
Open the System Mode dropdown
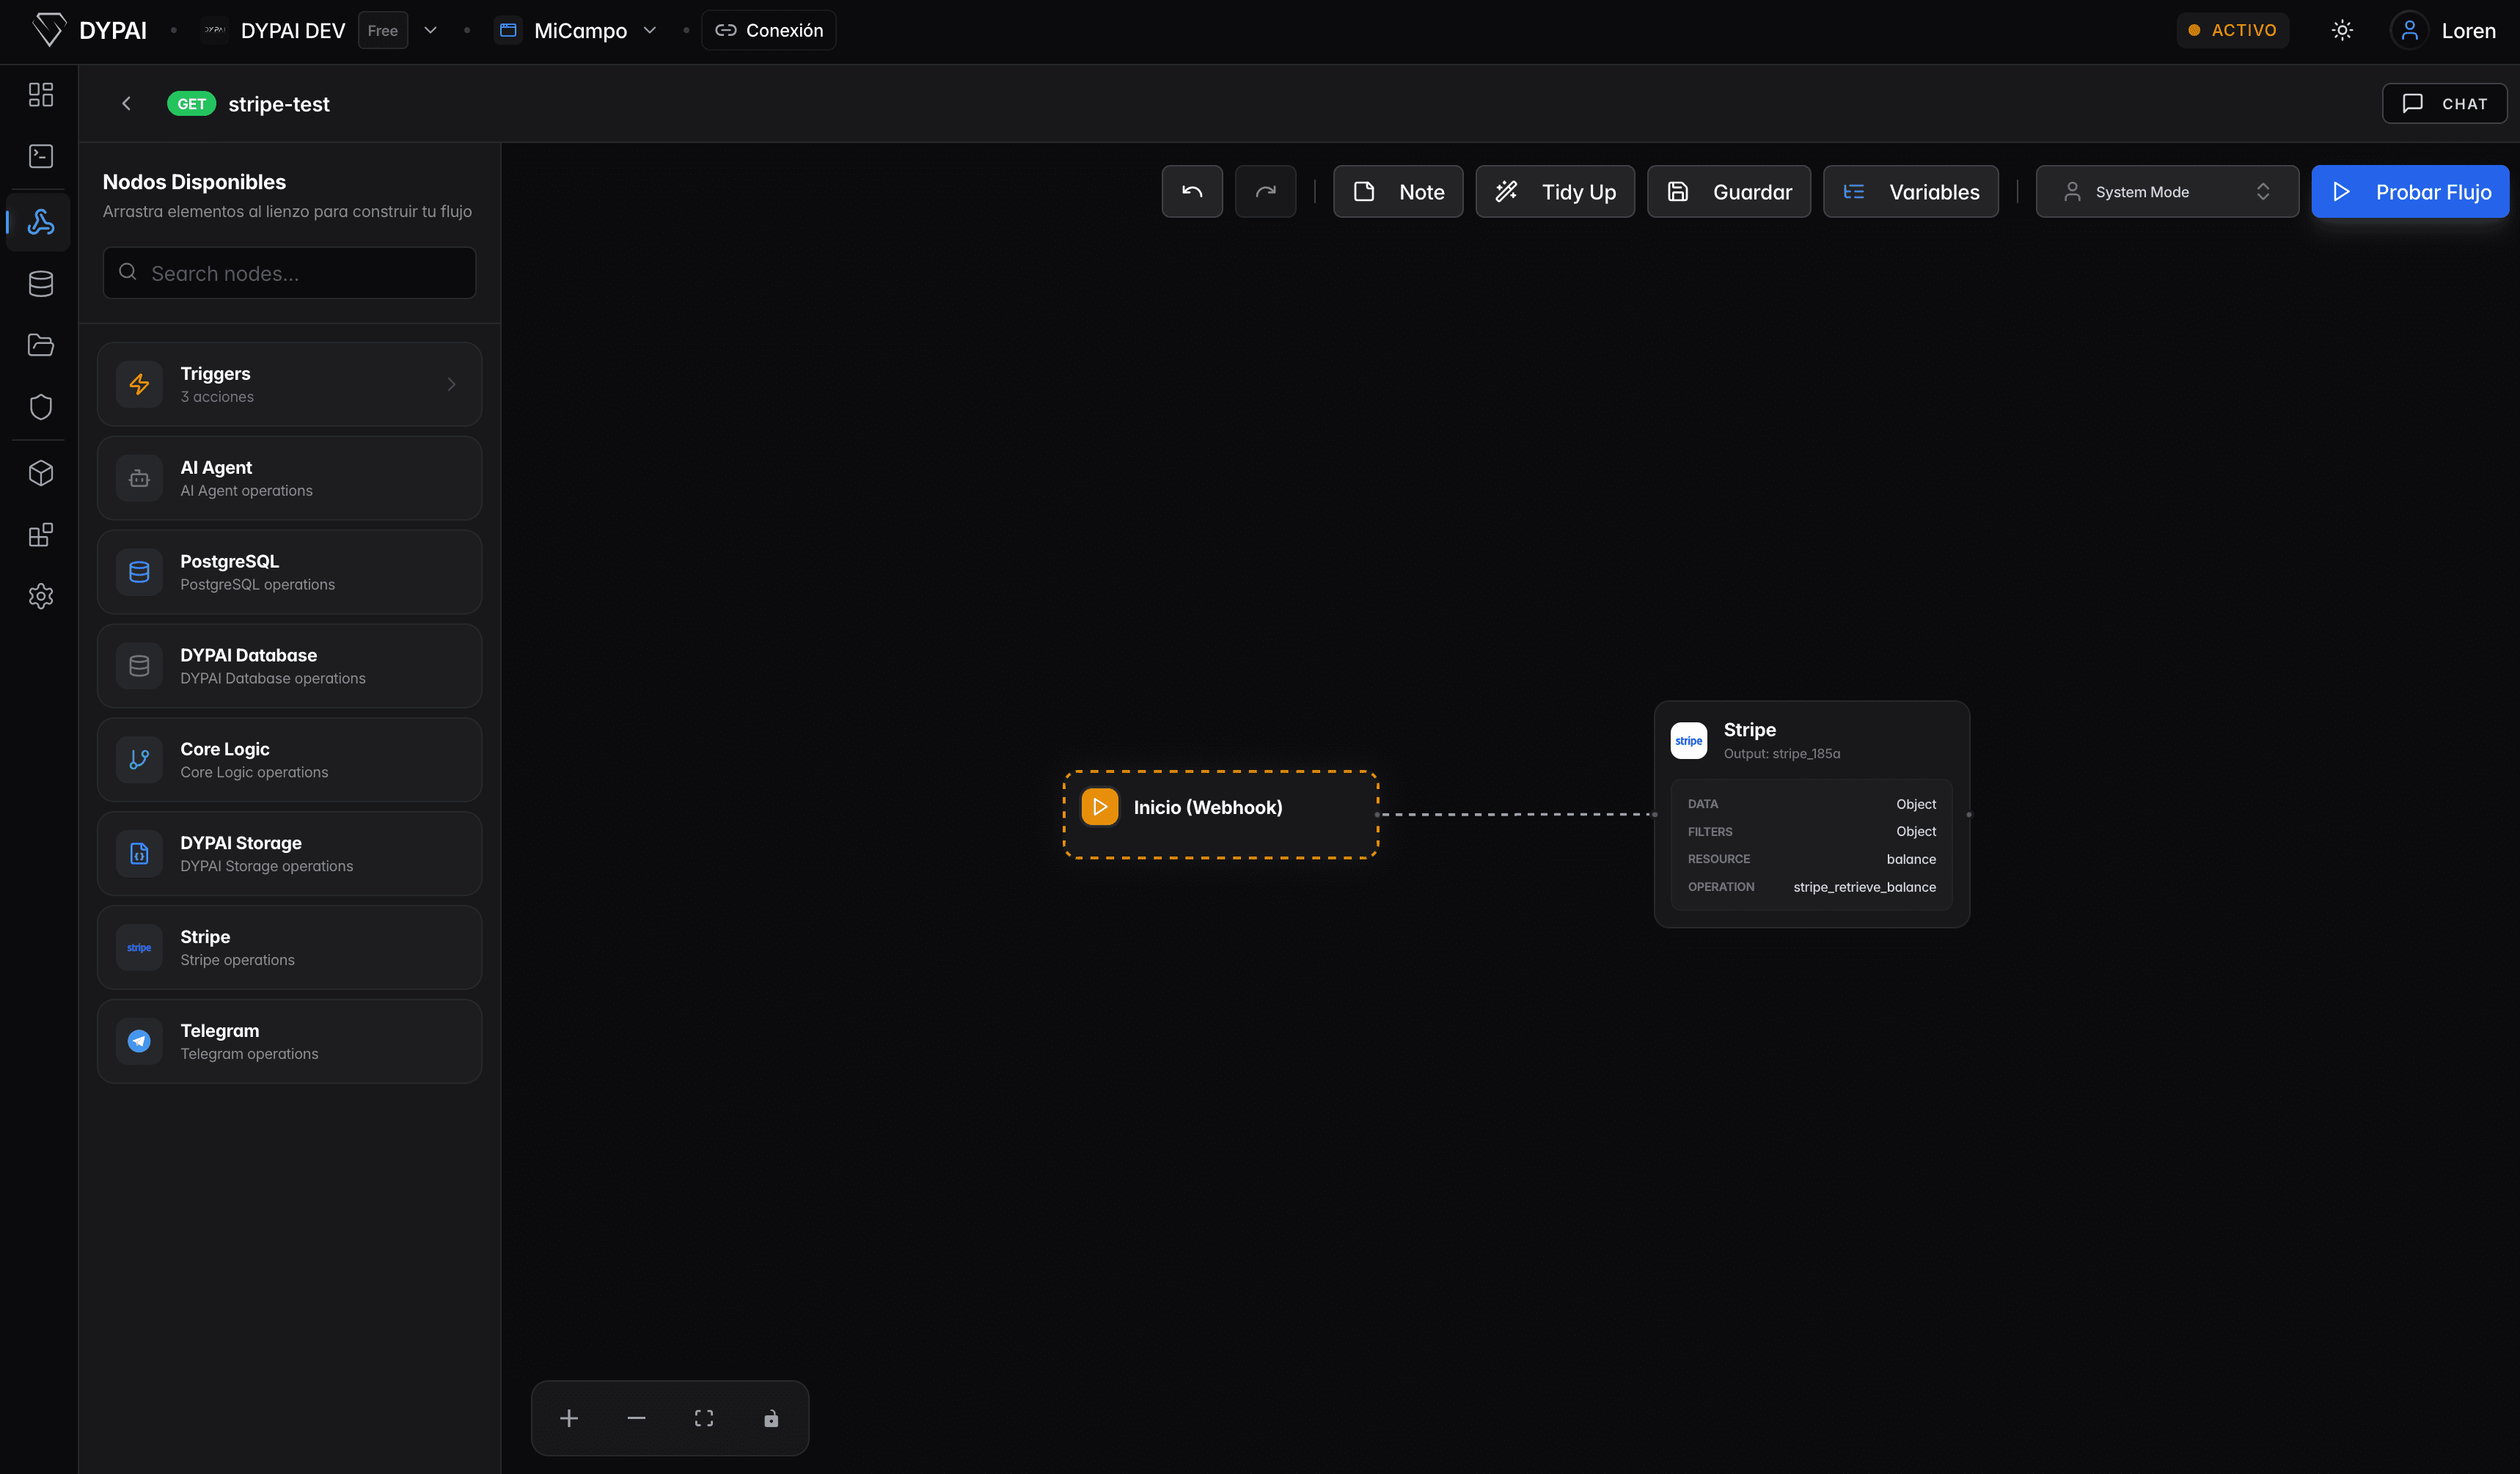(2167, 191)
